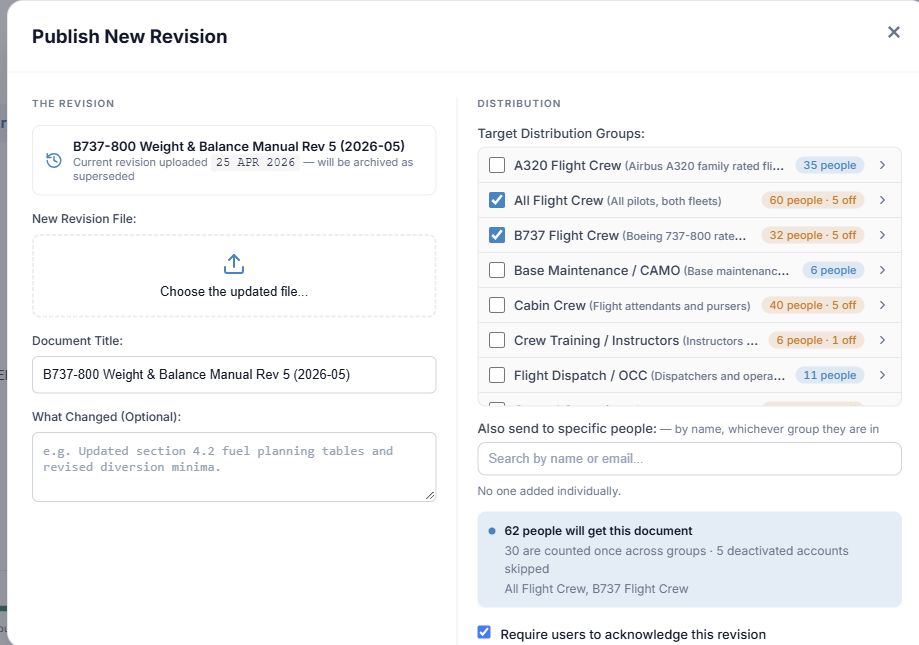The height and width of the screenshot is (645, 919).
Task: Click the 40 people · 5 off badge
Action: tap(812, 305)
